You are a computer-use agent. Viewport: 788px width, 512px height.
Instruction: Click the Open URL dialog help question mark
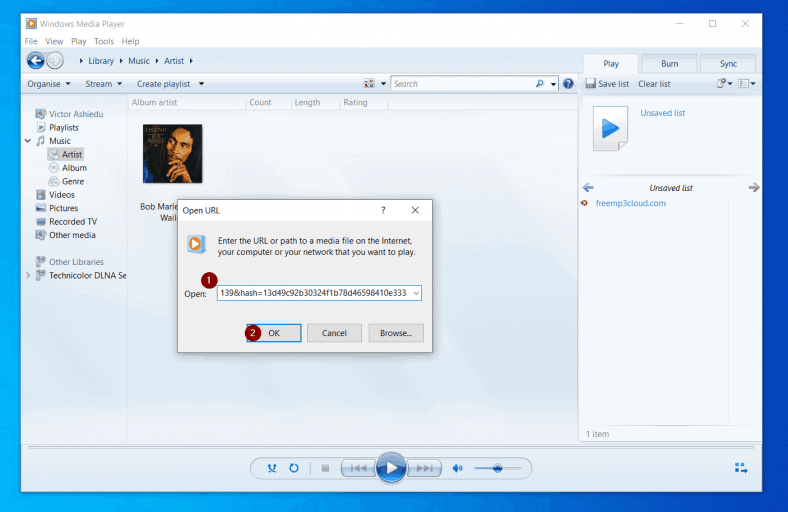383,210
